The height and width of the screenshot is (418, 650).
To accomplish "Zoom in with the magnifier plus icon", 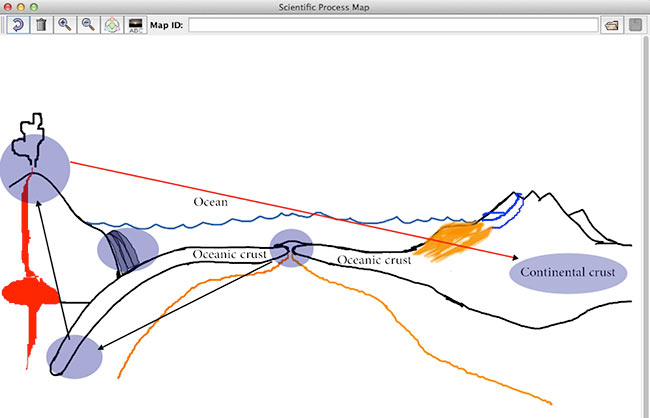I will 64,25.
